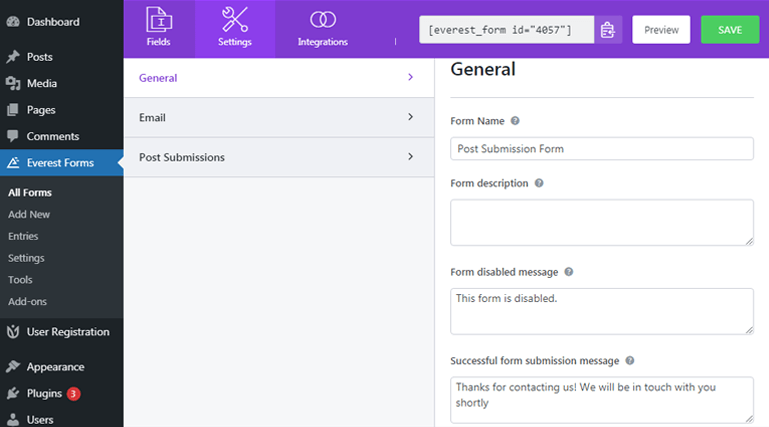Click the Form disabled message text area
769x427 pixels.
point(602,311)
